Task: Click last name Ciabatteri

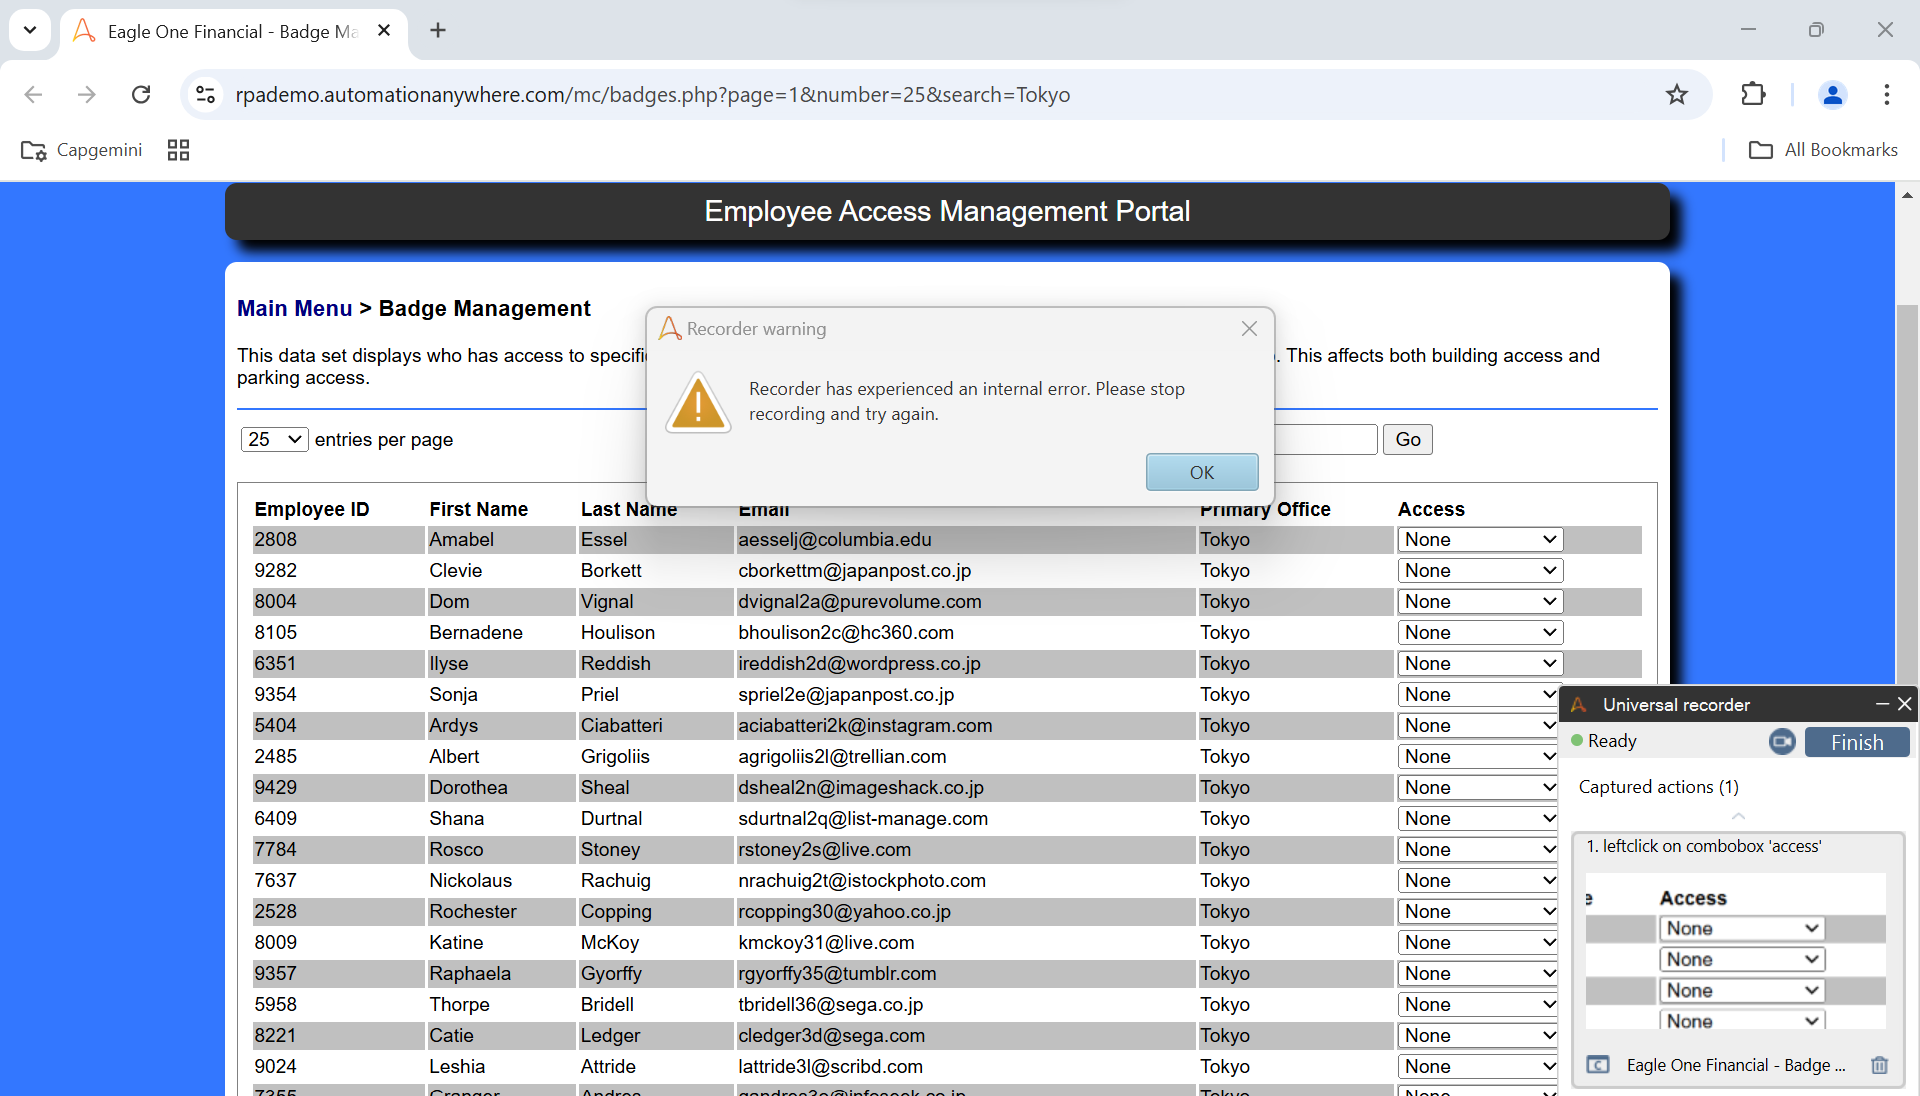Action: point(622,726)
